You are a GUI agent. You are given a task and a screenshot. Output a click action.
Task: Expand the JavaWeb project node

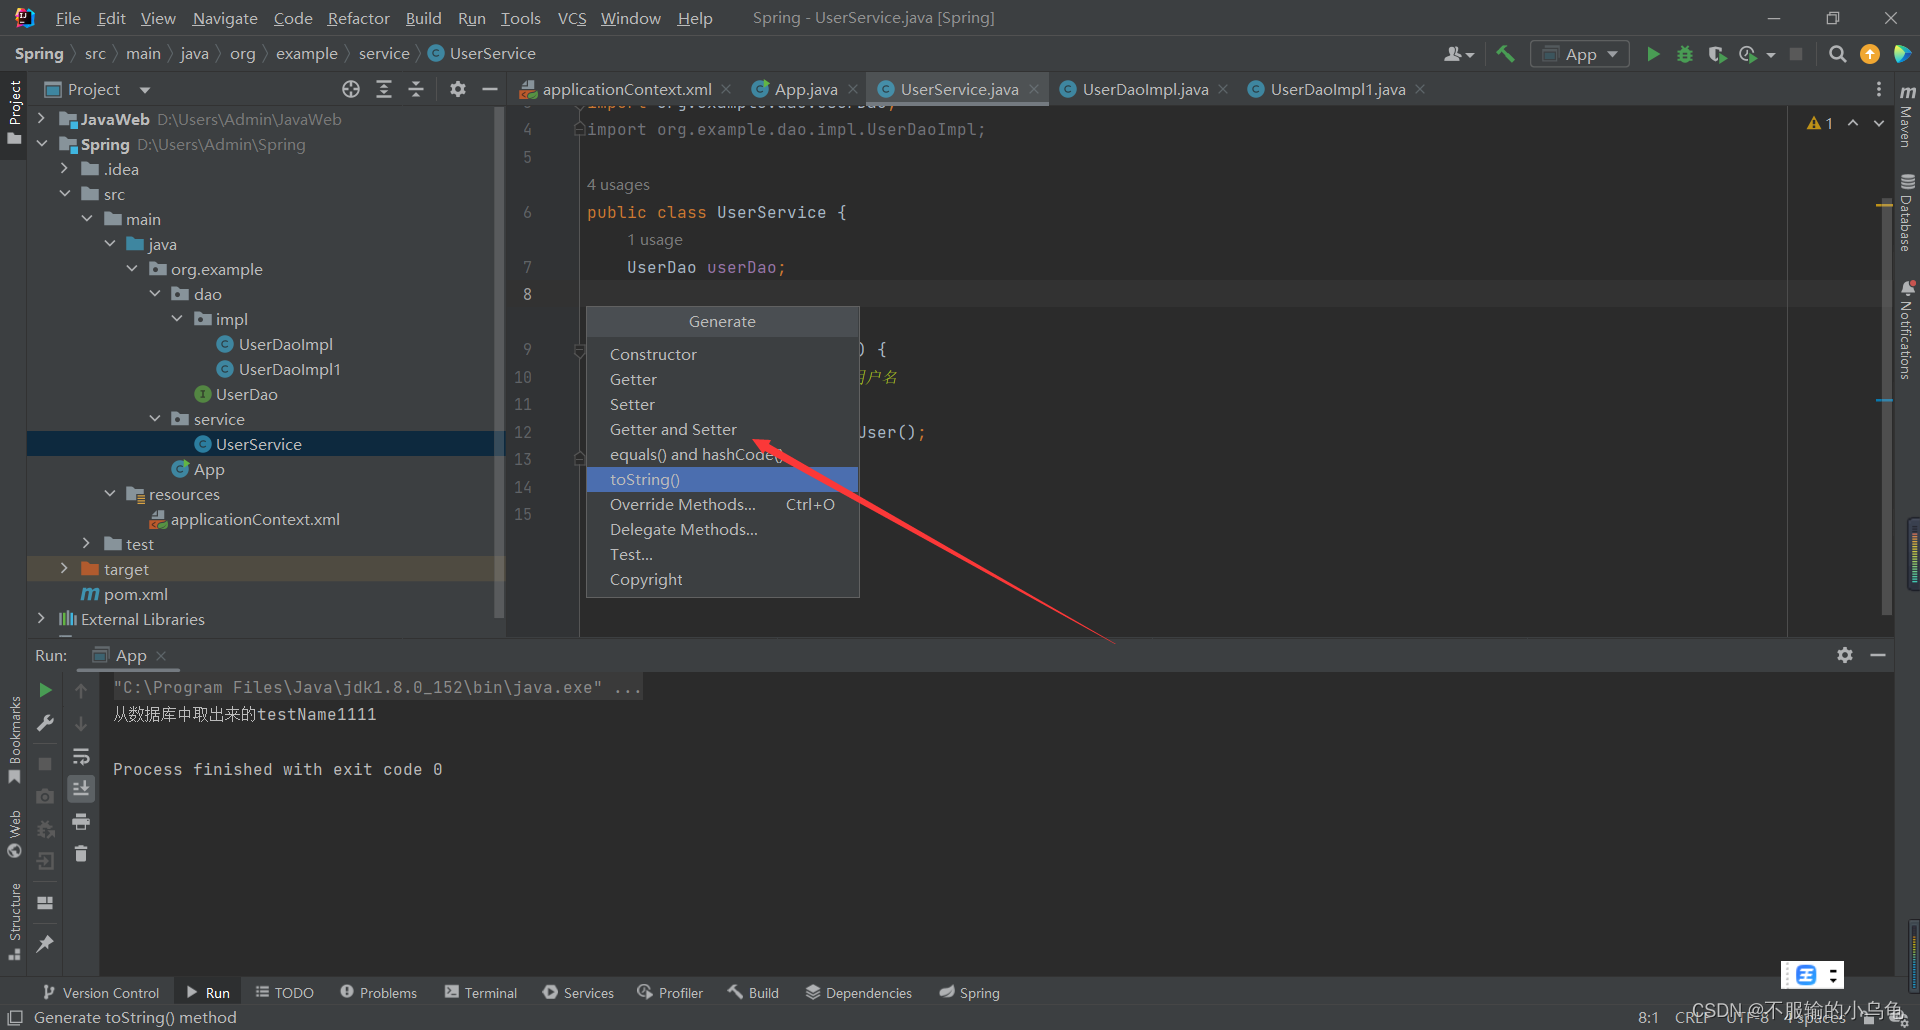(x=41, y=119)
